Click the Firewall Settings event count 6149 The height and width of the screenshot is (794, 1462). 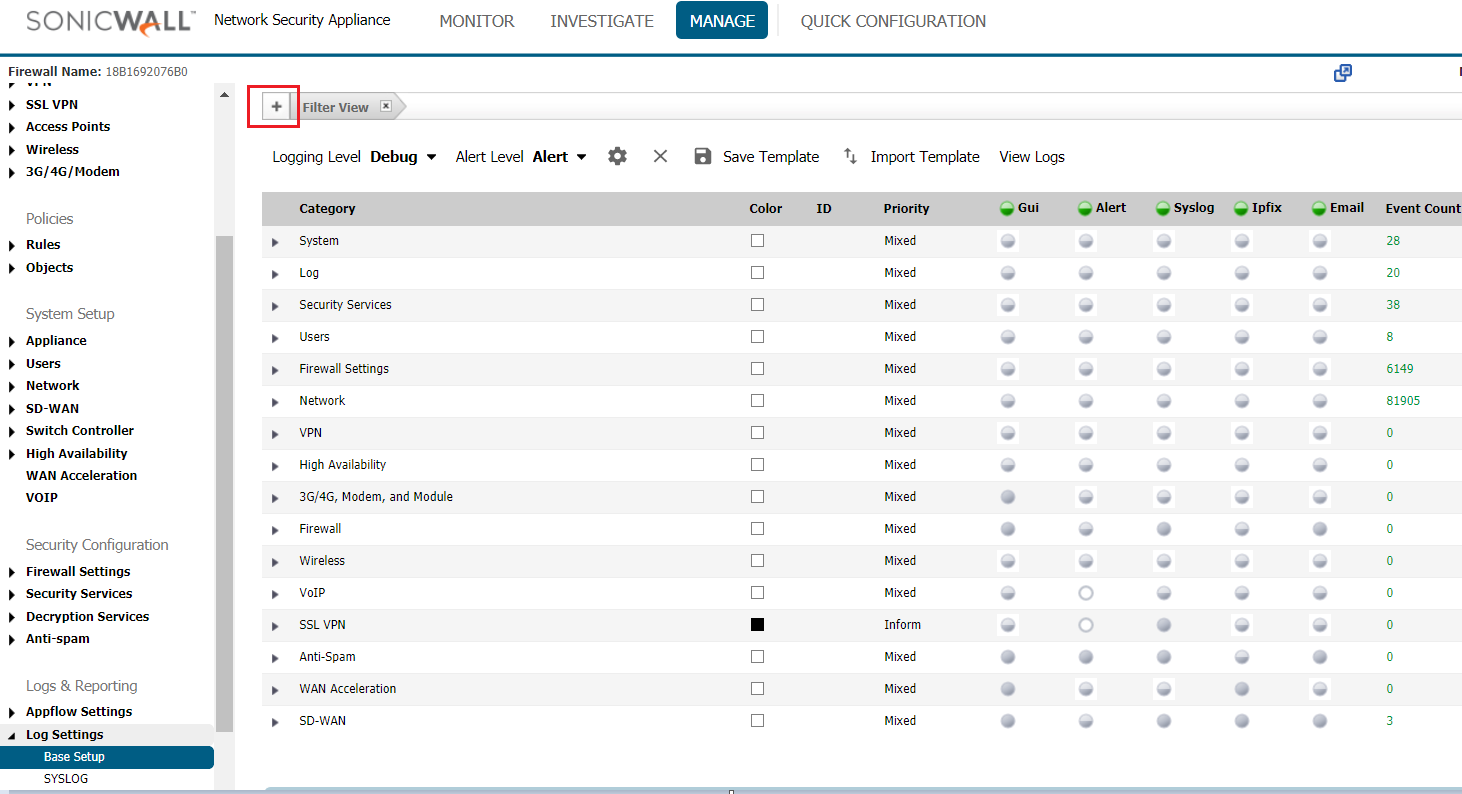[1400, 369]
